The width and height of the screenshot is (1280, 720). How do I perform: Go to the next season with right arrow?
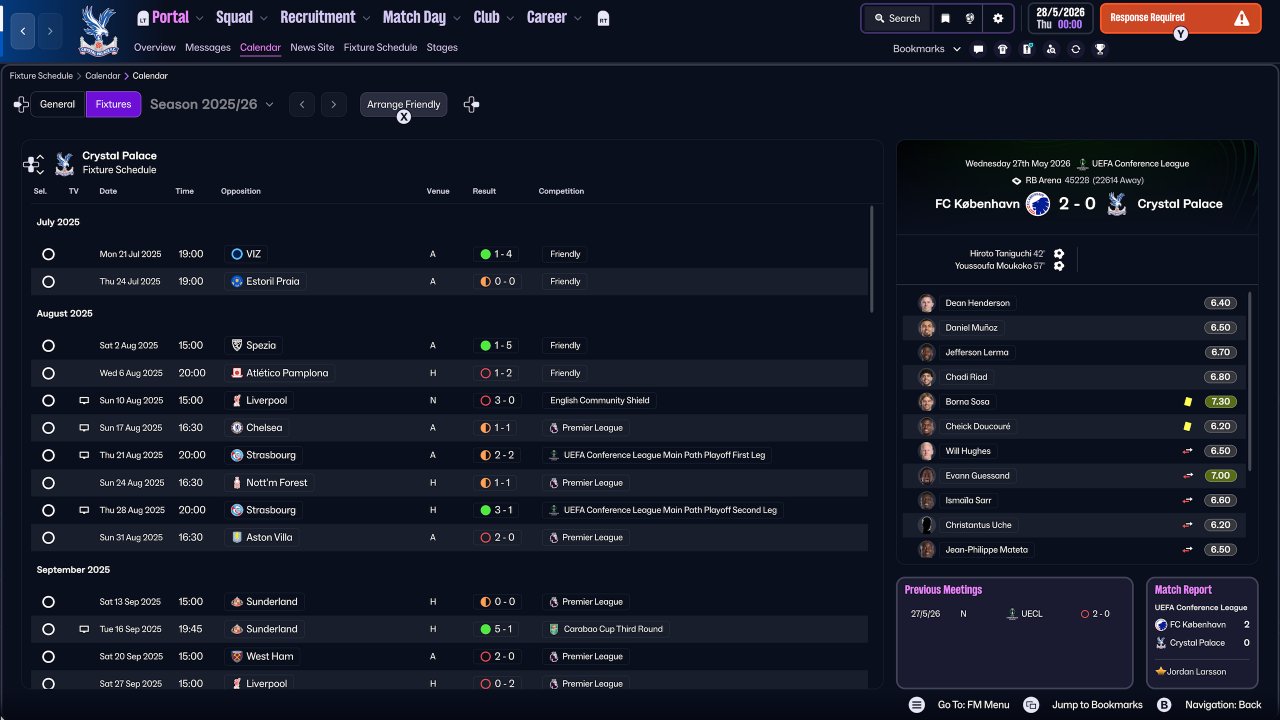[x=334, y=104]
